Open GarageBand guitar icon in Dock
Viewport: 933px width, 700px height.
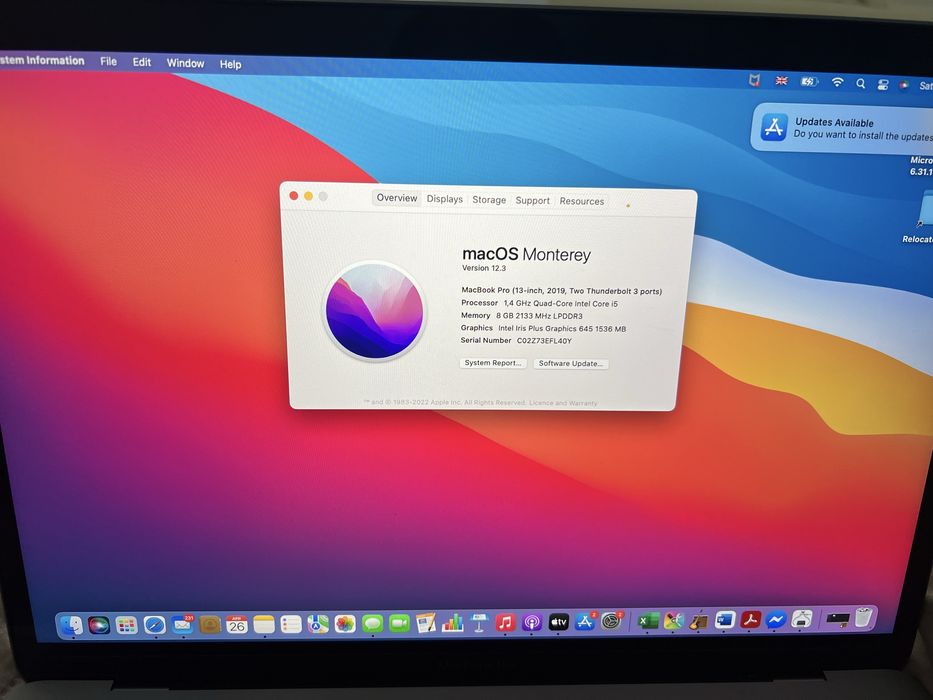[x=699, y=621]
